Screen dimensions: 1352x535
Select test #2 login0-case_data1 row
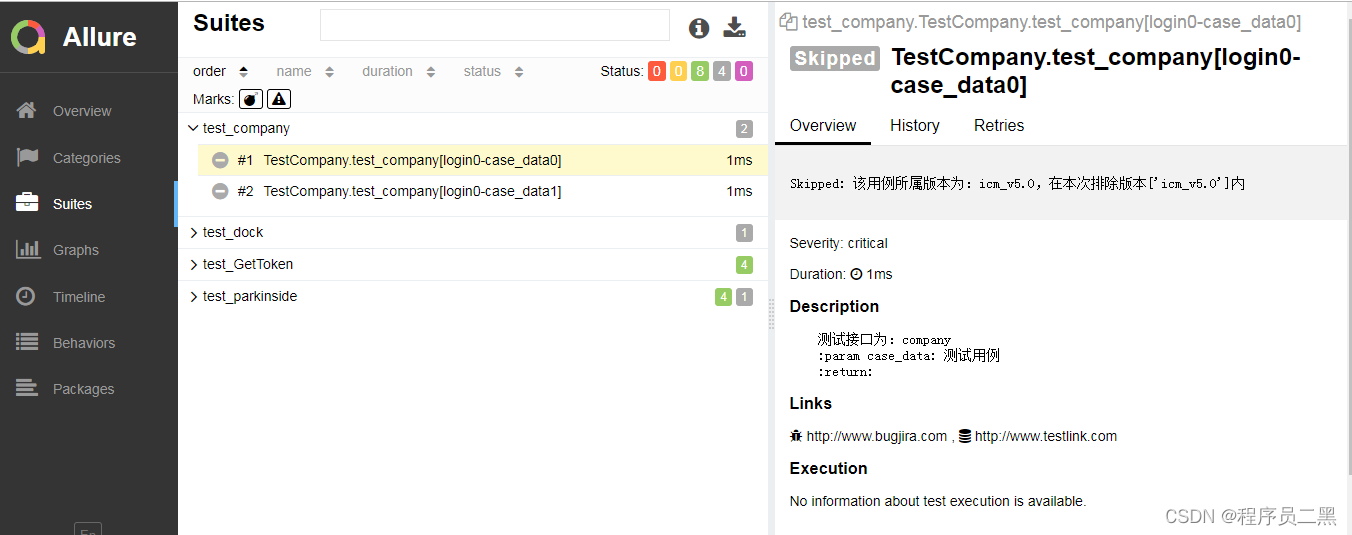(482, 191)
